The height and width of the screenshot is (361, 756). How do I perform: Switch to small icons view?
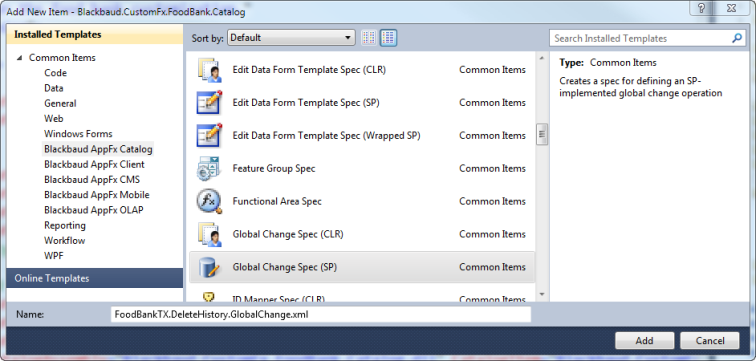click(x=369, y=38)
